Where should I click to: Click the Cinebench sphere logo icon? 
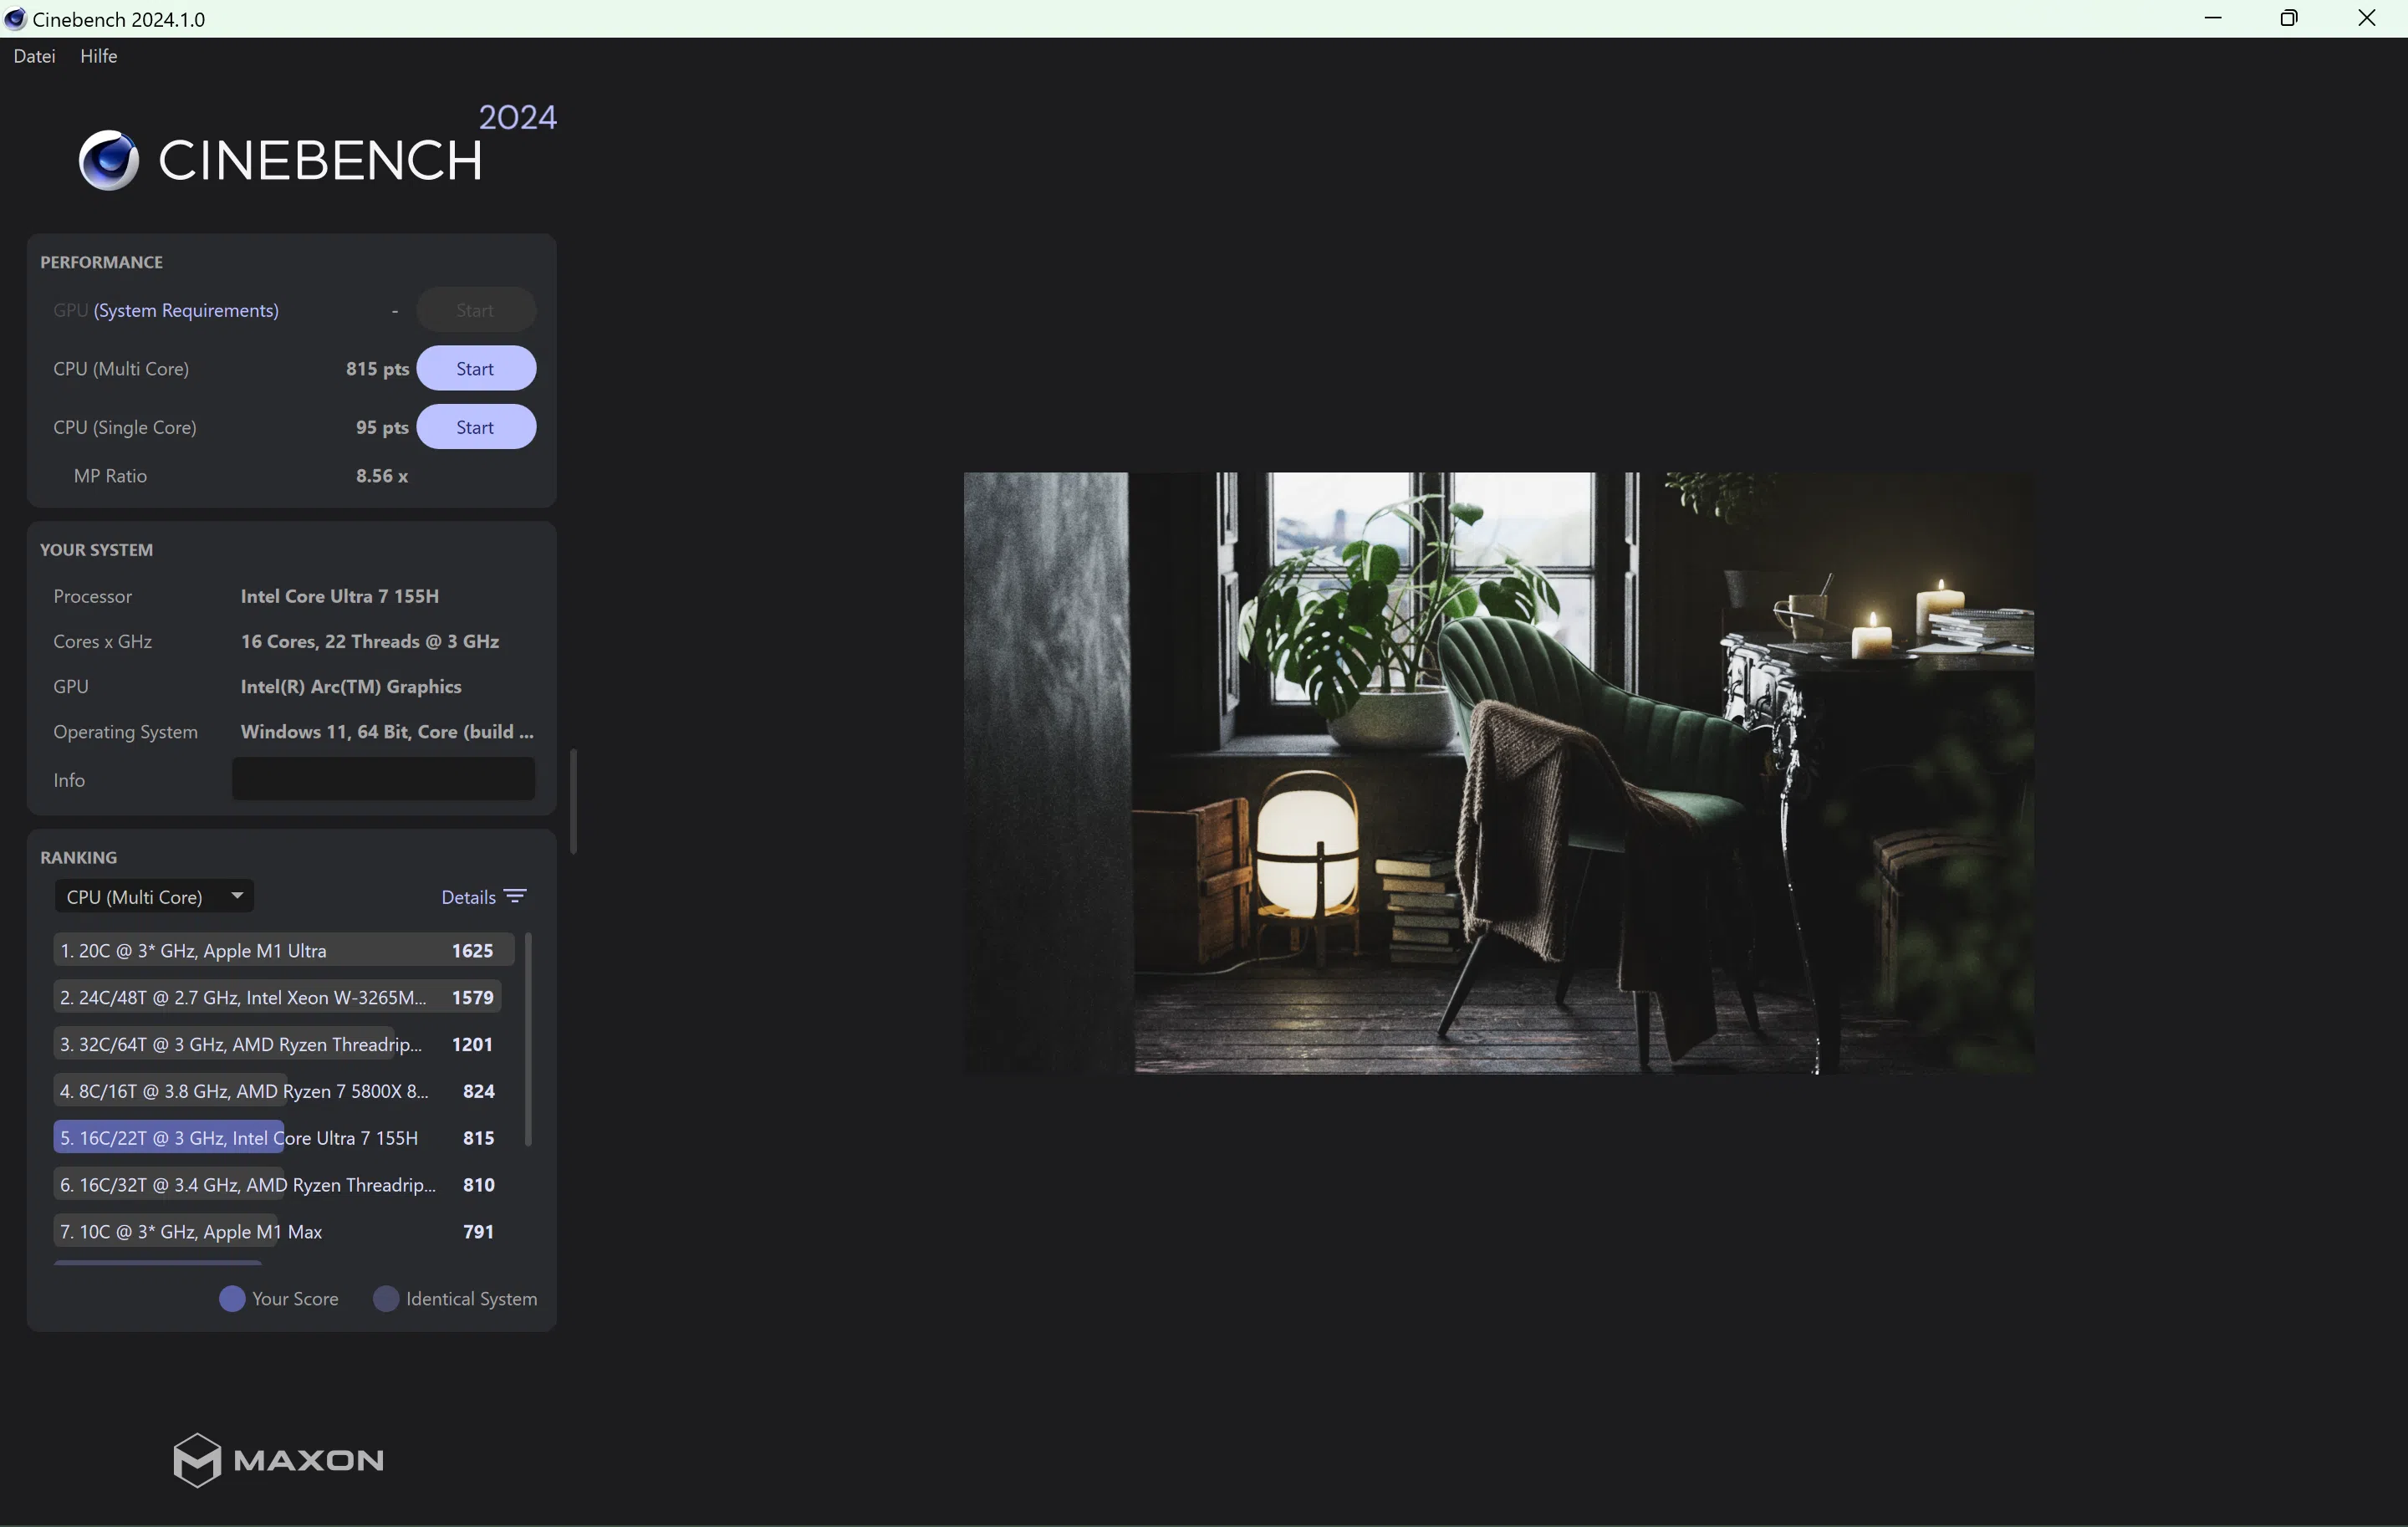tap(109, 160)
